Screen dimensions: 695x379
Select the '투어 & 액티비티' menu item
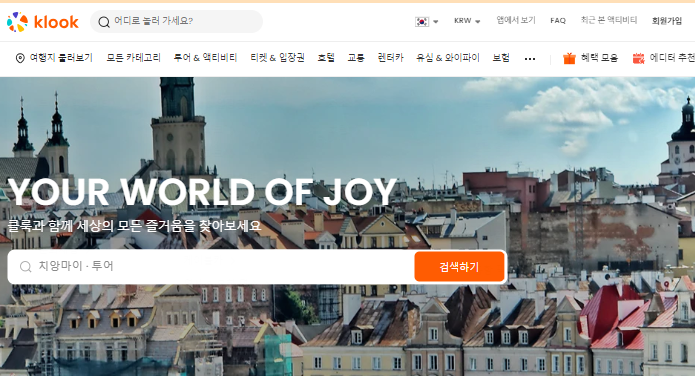click(205, 58)
